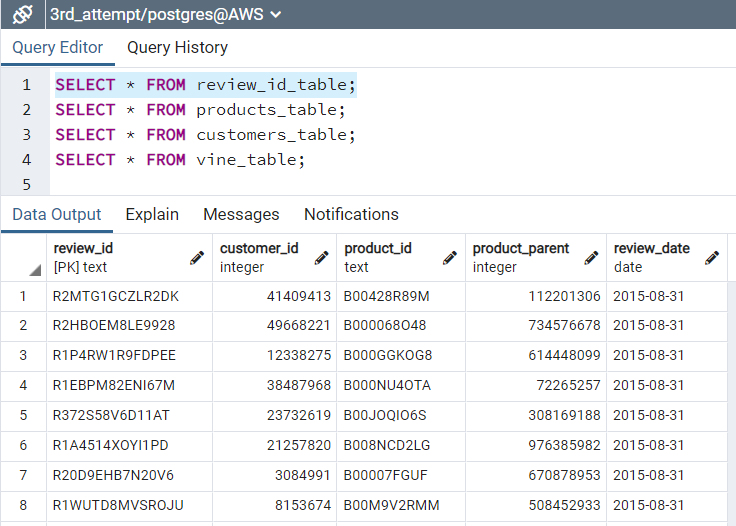
Task: Click product_parent value 976385982
Action: 536,445
